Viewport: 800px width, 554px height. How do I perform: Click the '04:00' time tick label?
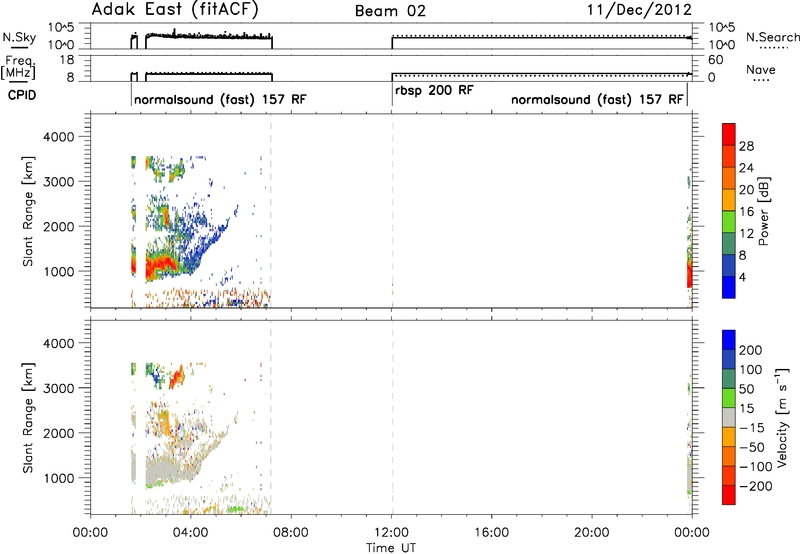click(190, 533)
